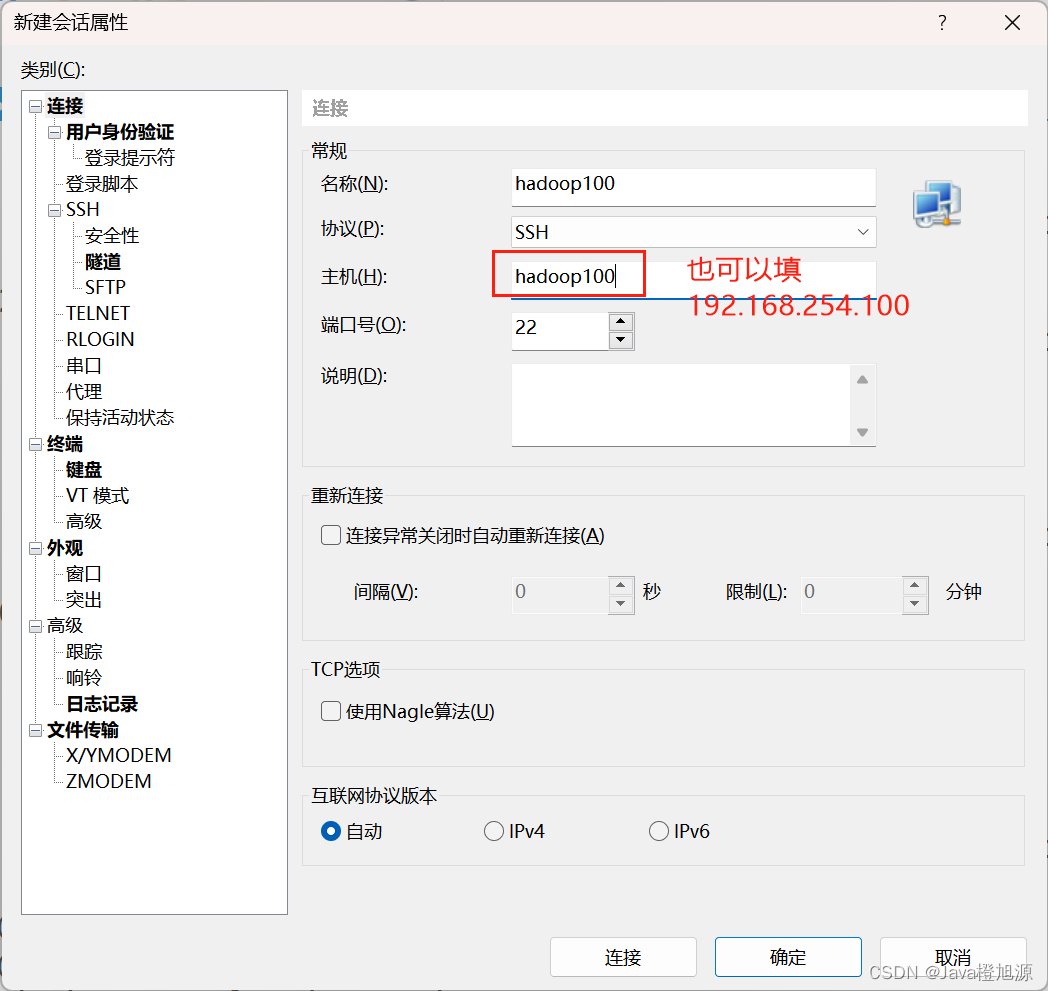Screen dimensions: 1048x991
Task: Collapse the 外观 tree node
Action: (x=35, y=548)
